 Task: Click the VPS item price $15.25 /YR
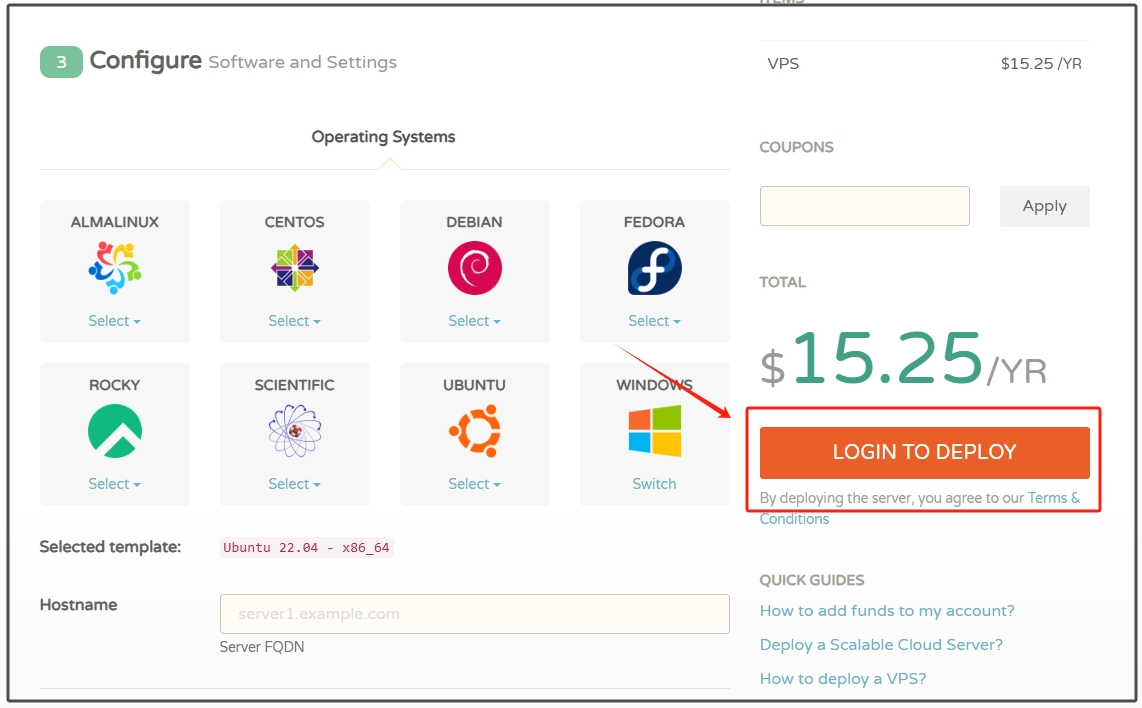[x=1041, y=64]
